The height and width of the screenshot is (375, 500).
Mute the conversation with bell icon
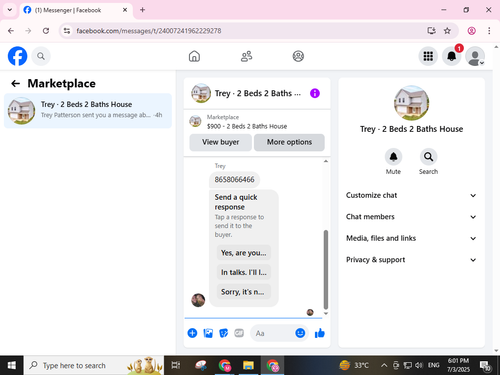coord(393,157)
